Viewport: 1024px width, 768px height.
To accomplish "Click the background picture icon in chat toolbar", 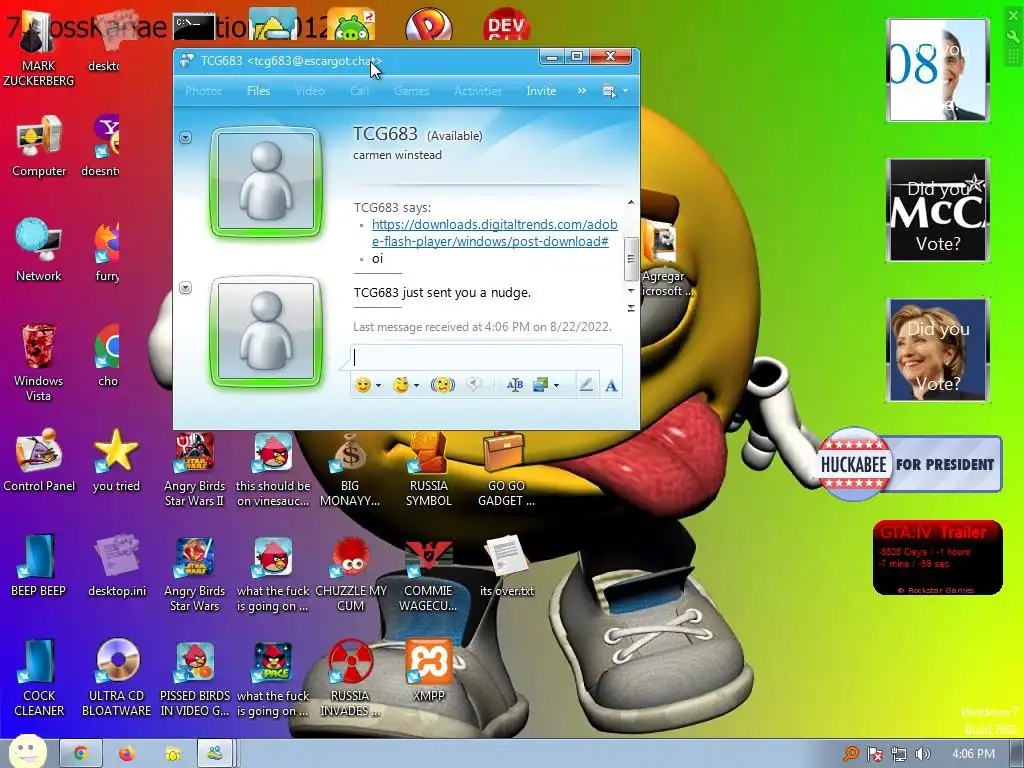I will 540,385.
